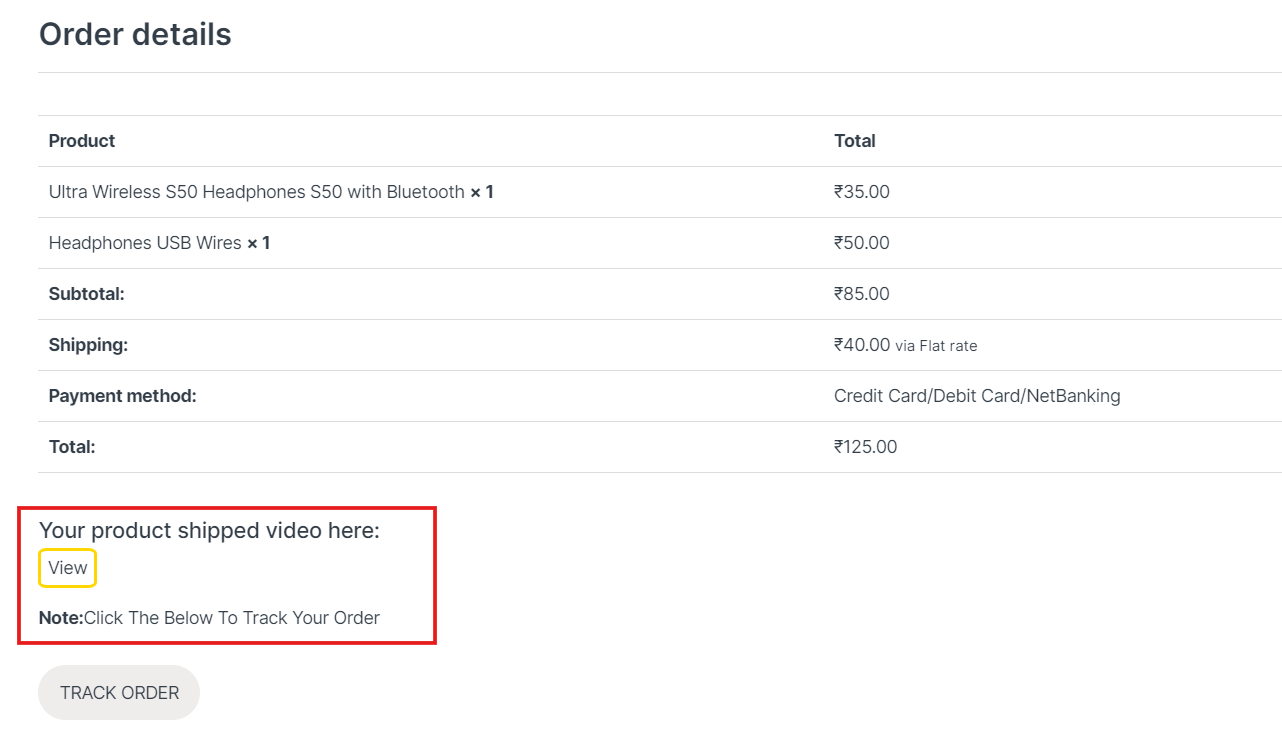The image size is (1282, 737).
Task: Open the View shipped video link
Action: point(68,568)
